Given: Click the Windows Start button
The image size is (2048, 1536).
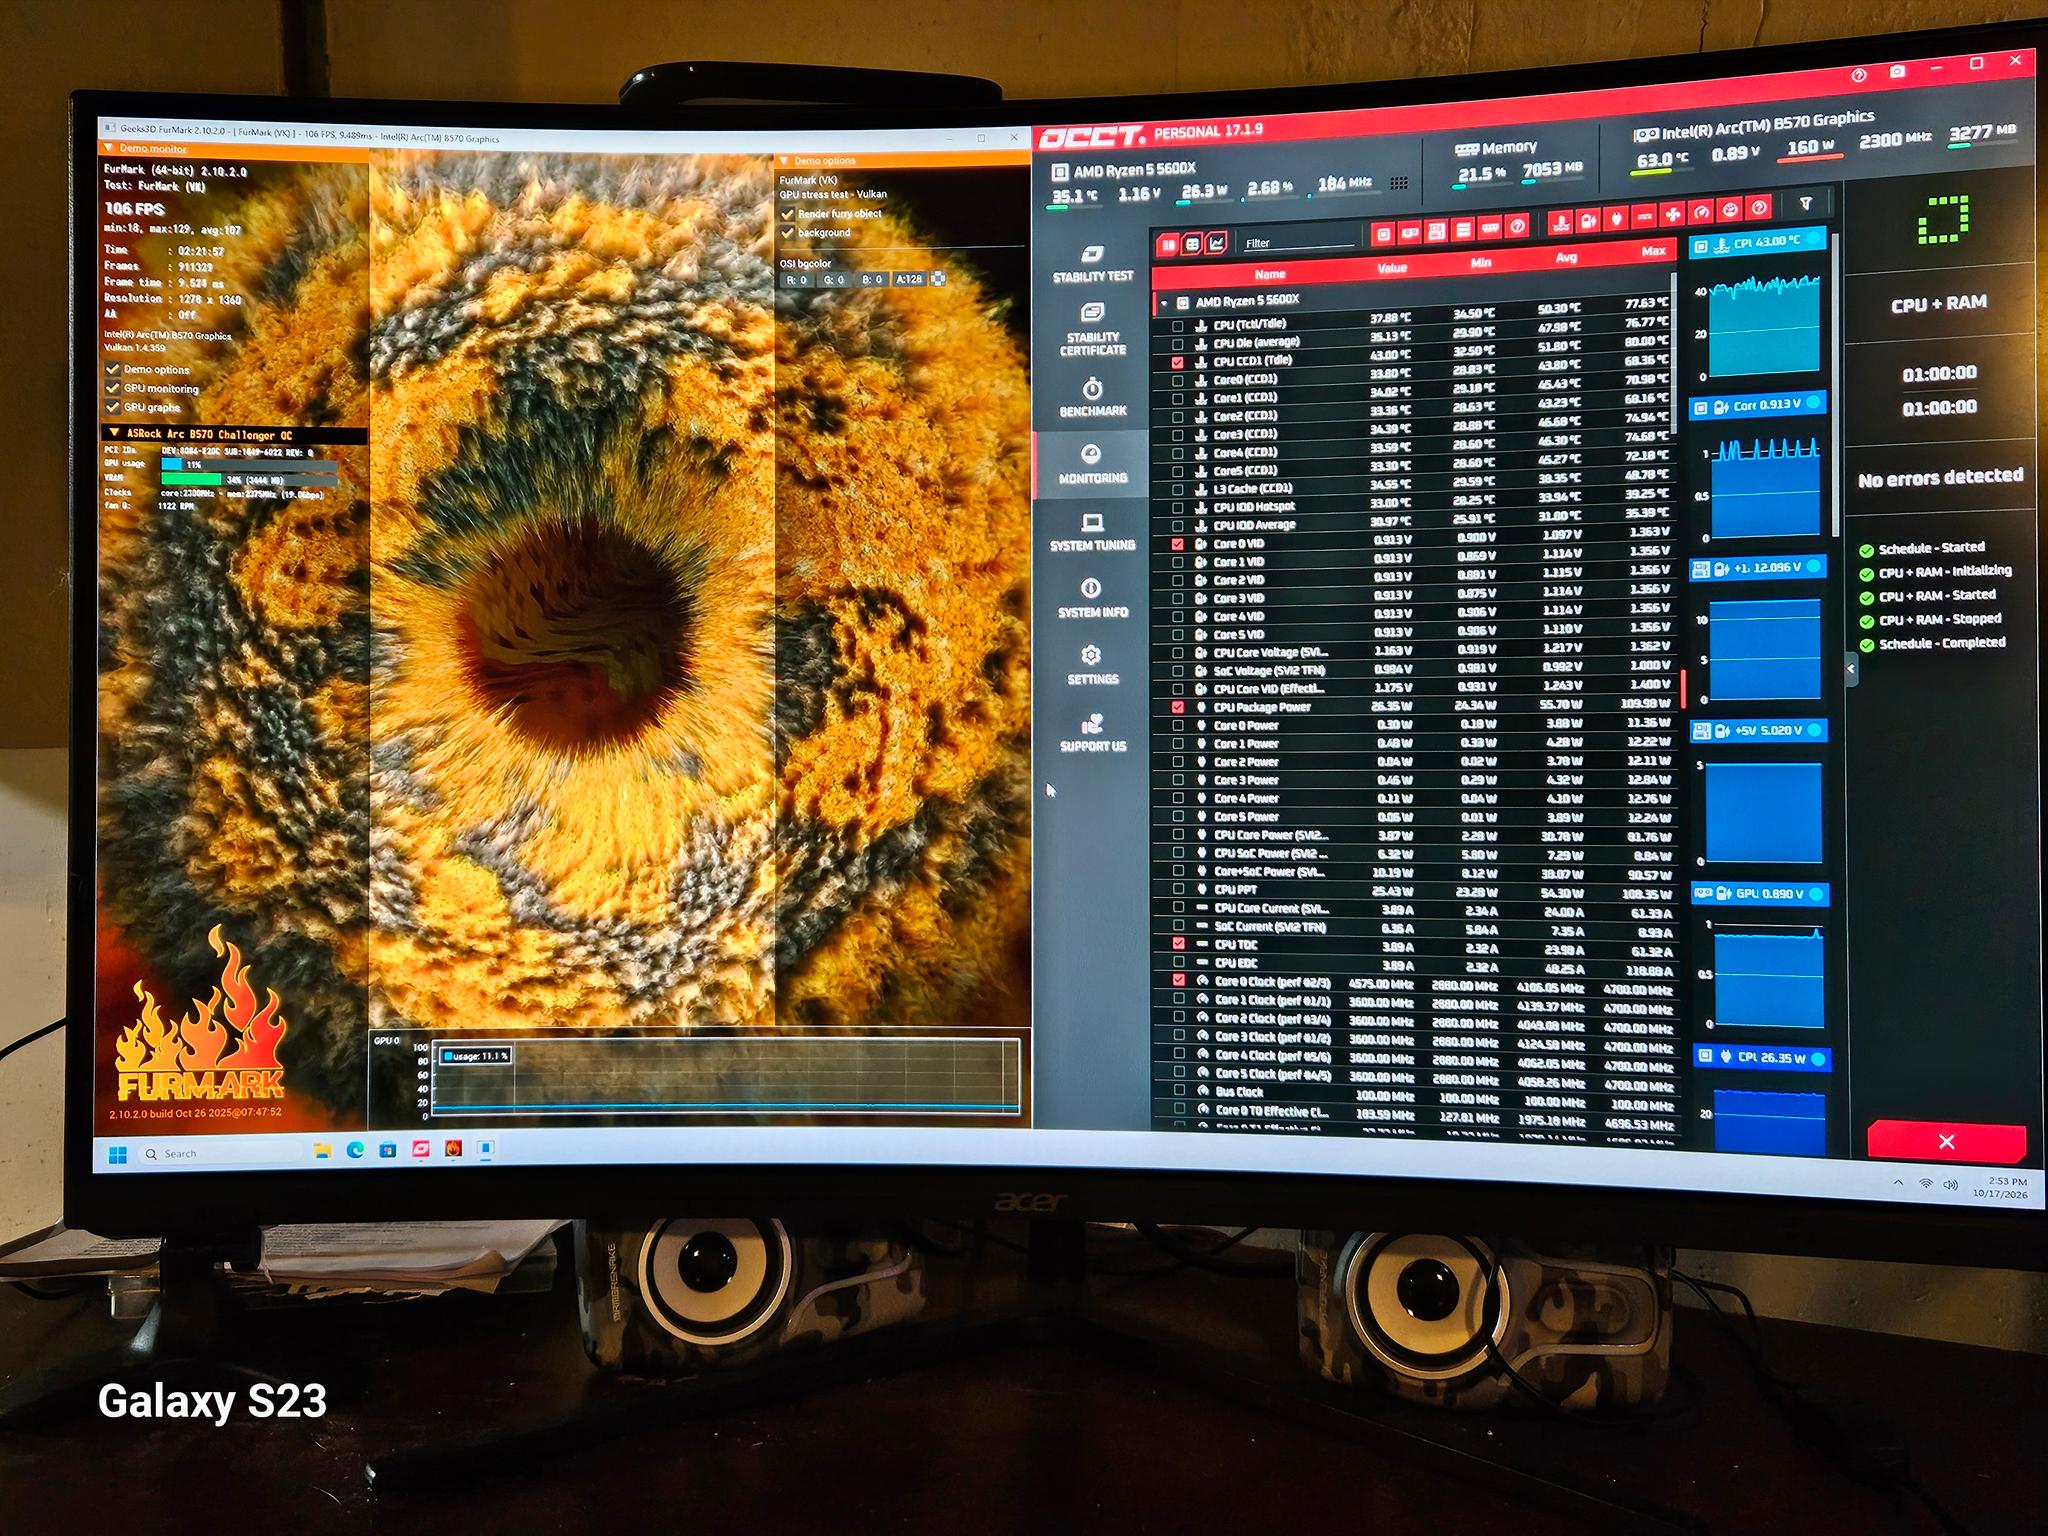Looking at the screenshot, I should coord(117,1155).
